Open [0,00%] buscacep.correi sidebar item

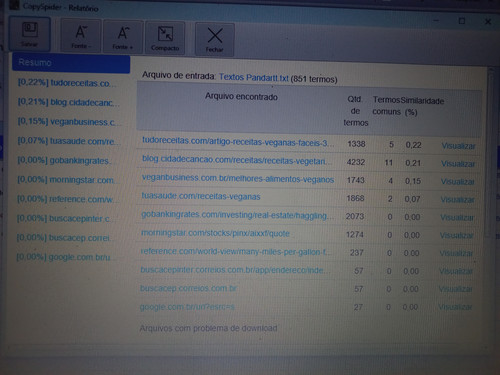pyautogui.click(x=65, y=238)
